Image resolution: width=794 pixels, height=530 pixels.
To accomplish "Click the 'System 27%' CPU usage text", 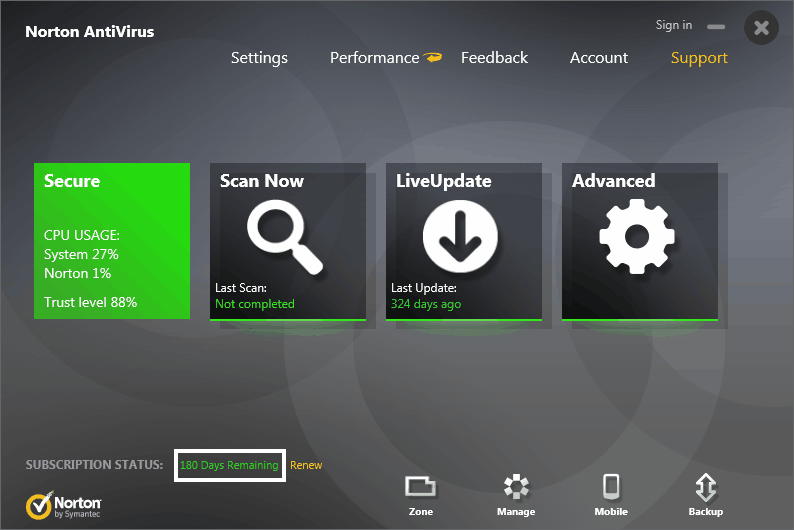I will pos(81,254).
